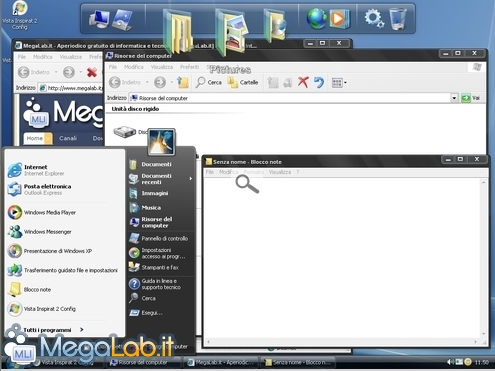Open back history dropdown arrow in Risorse del computer
495x371 pixels.
[x=147, y=82]
